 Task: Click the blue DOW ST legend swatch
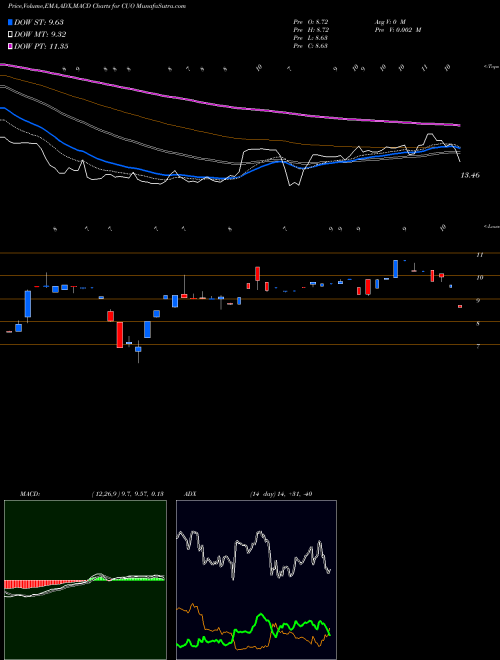(x=11, y=22)
